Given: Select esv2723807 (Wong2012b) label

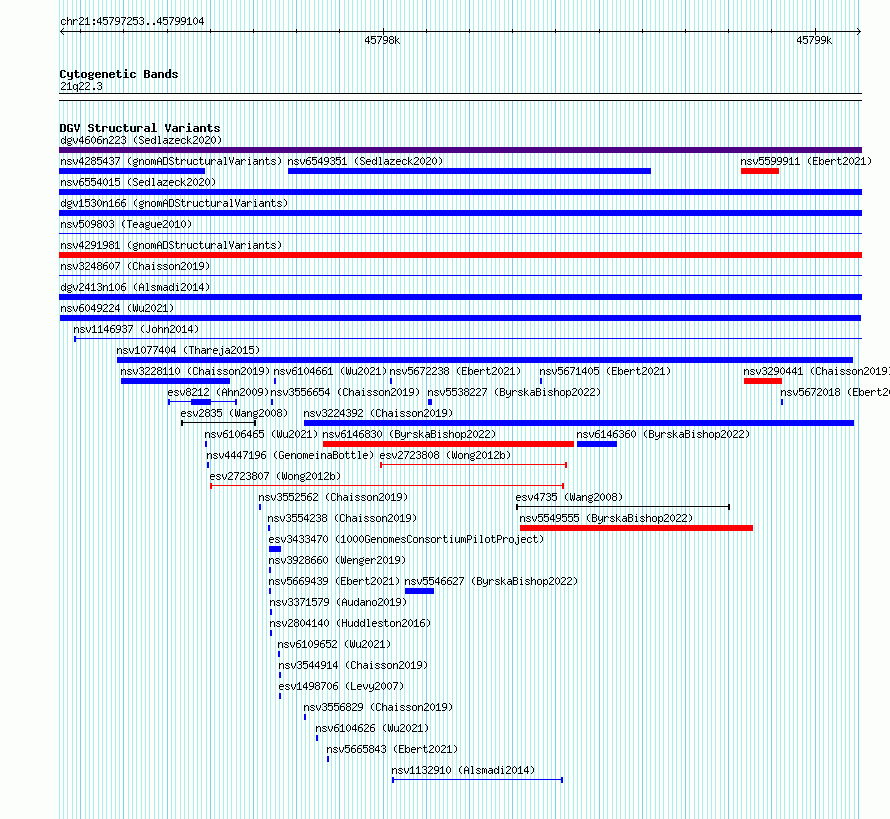Looking at the screenshot, I should (275, 476).
